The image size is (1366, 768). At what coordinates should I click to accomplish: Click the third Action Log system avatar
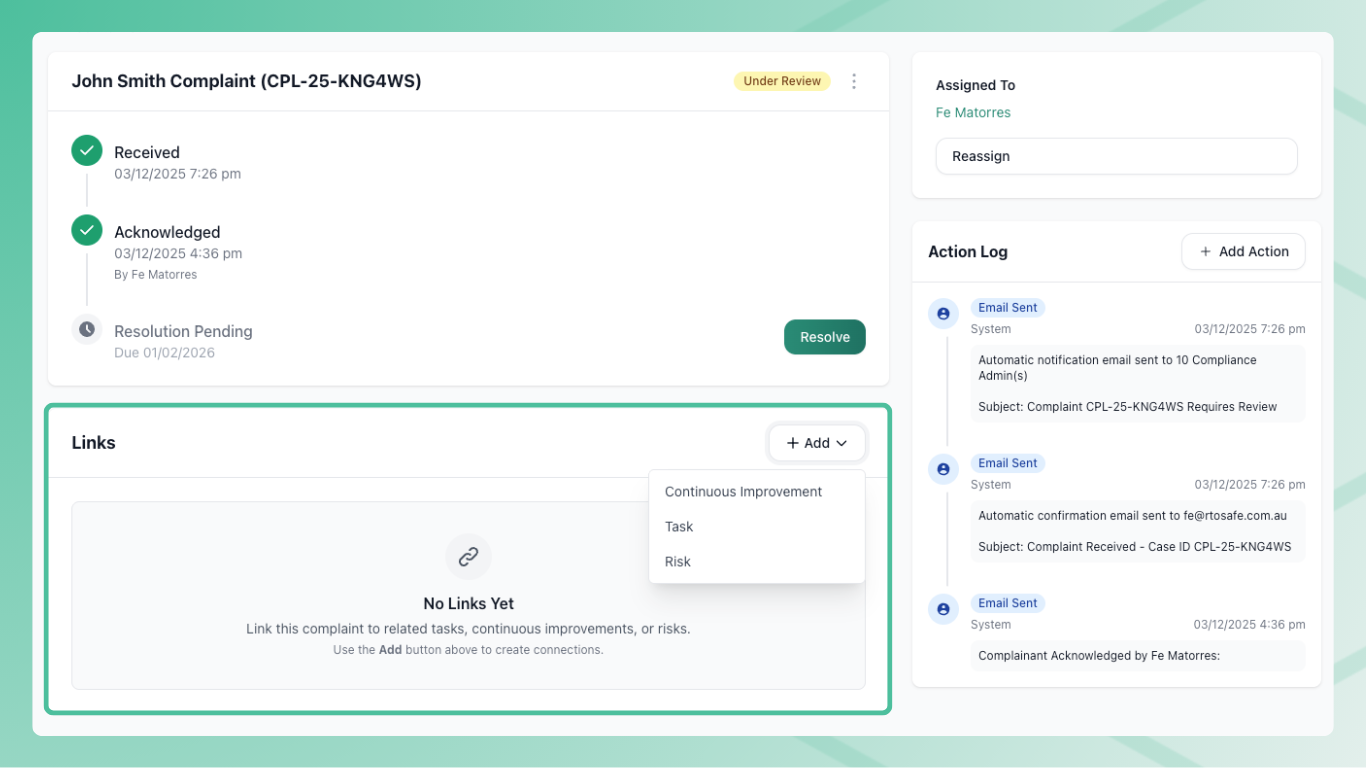(943, 609)
